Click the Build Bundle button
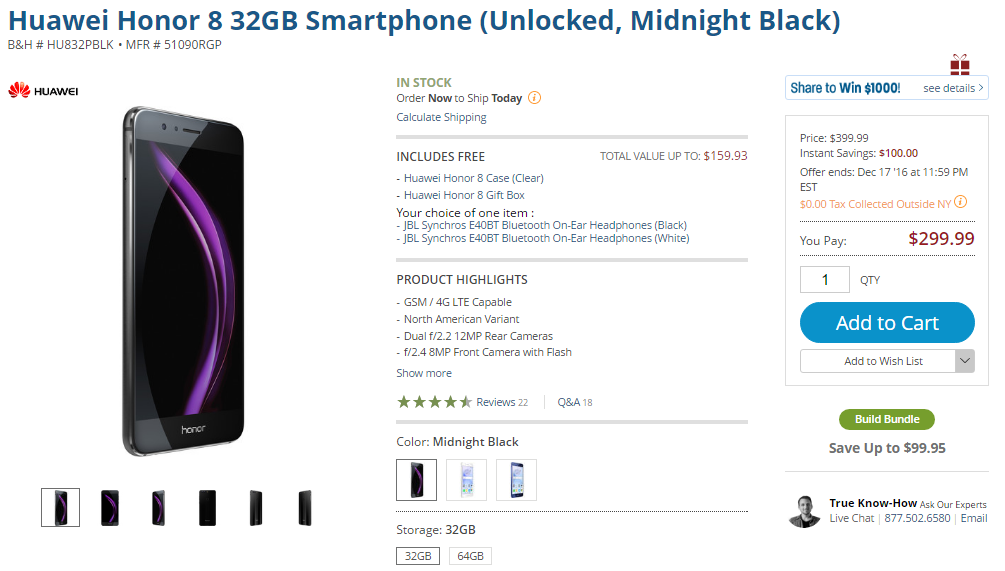Viewport: 1005px width, 571px height. [887, 419]
